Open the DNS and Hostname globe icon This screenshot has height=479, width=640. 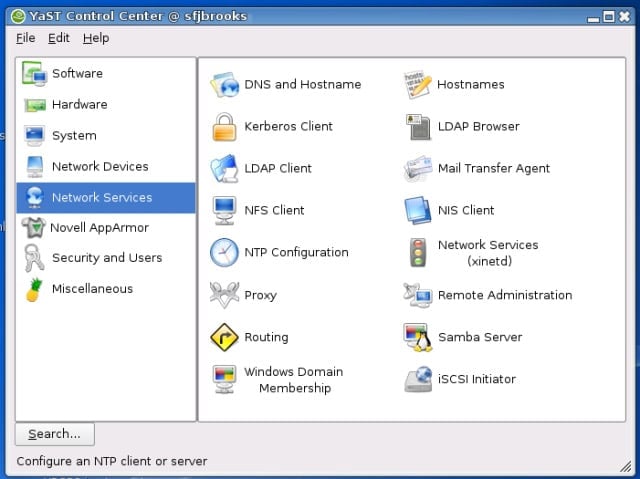click(224, 84)
